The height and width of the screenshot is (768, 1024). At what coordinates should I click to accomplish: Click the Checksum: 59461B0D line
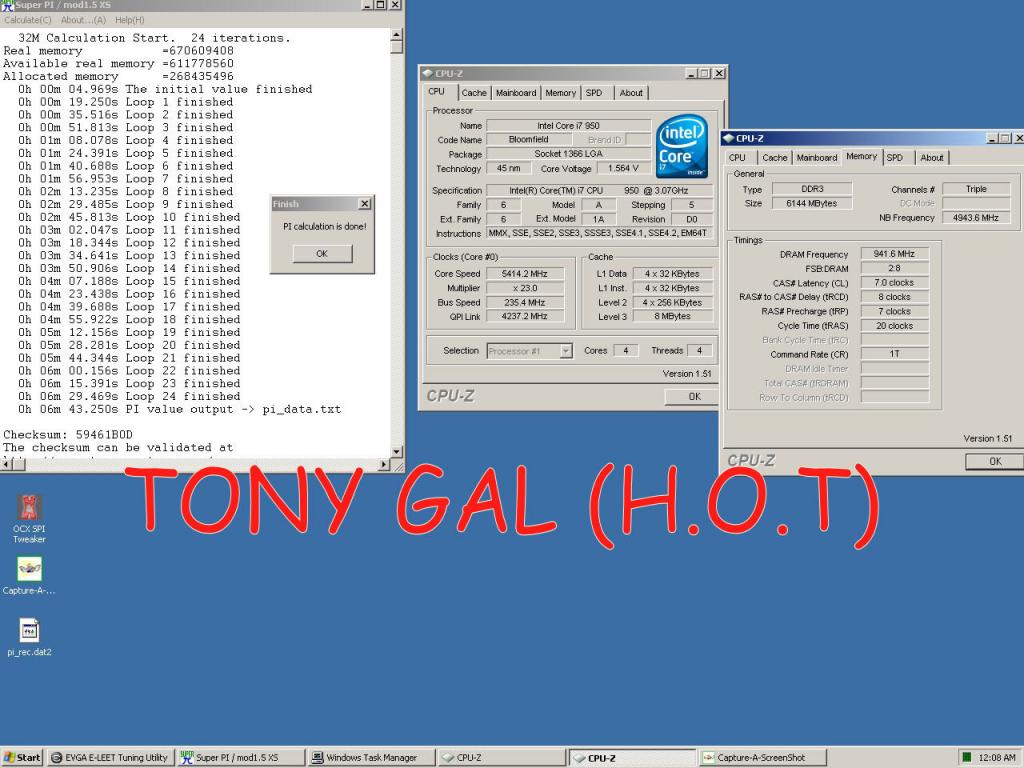click(68, 434)
